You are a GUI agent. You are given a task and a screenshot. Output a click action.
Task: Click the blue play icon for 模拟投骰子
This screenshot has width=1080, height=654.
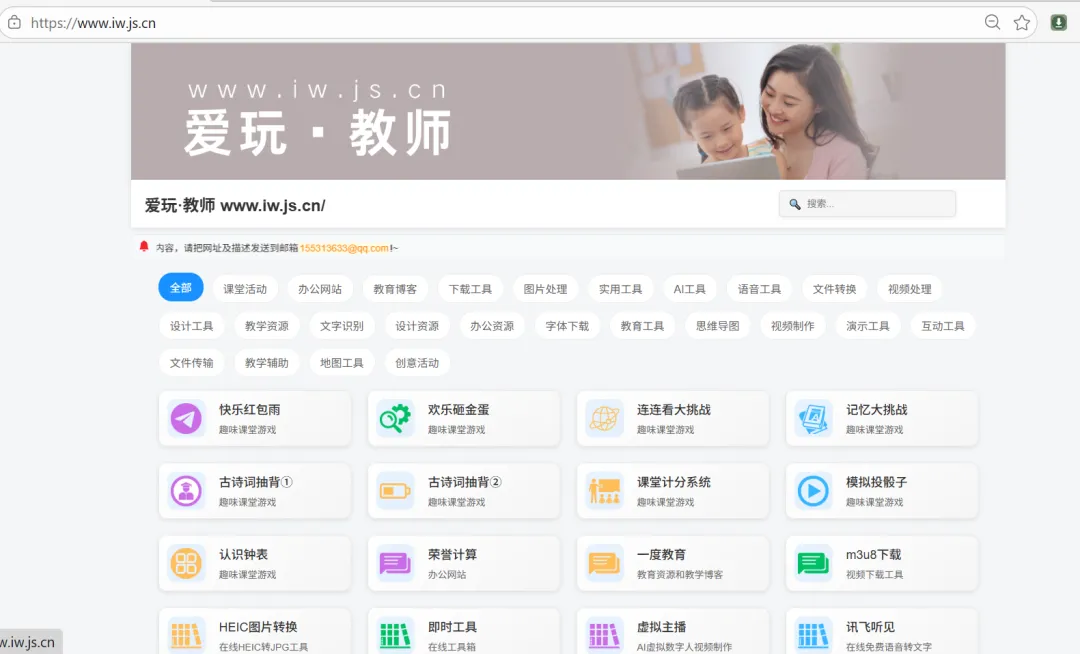(813, 491)
